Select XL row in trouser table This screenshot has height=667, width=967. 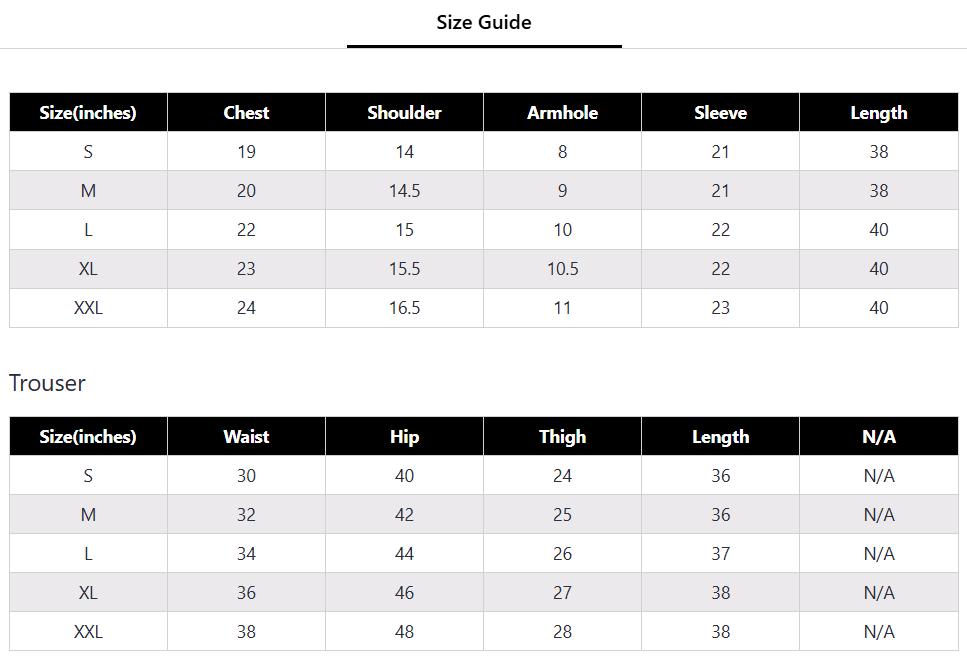point(484,592)
